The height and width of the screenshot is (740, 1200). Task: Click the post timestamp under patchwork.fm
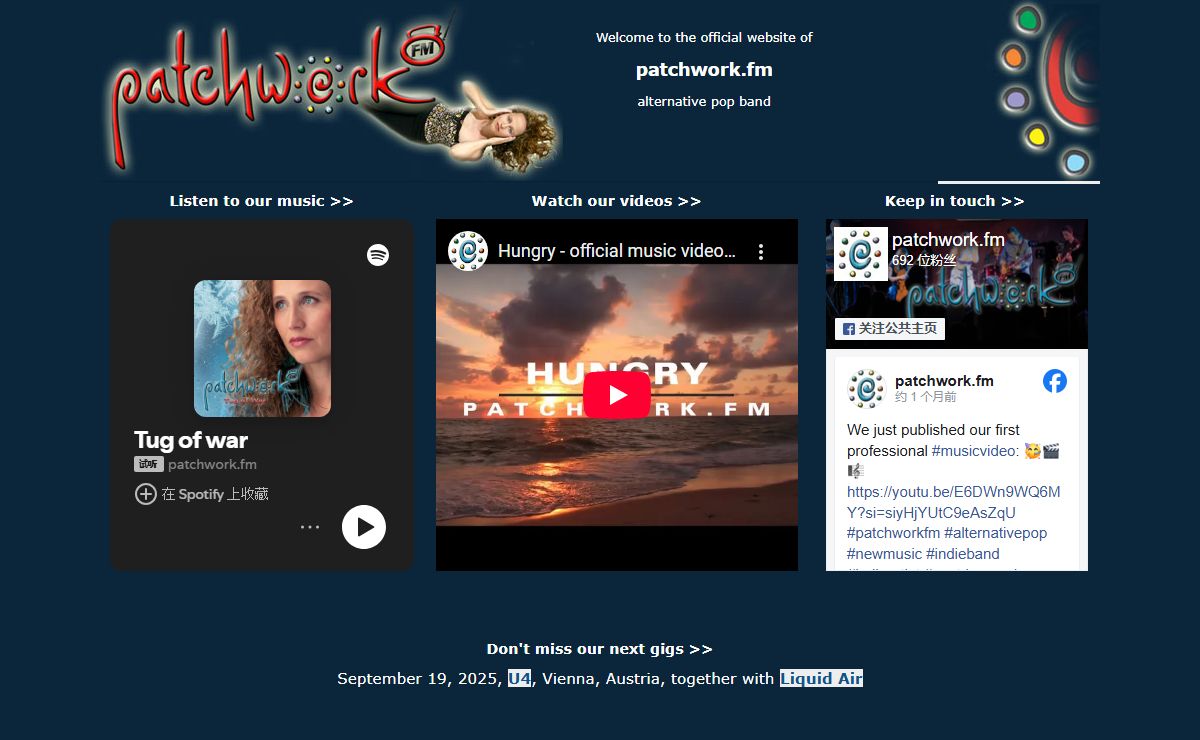(x=926, y=397)
